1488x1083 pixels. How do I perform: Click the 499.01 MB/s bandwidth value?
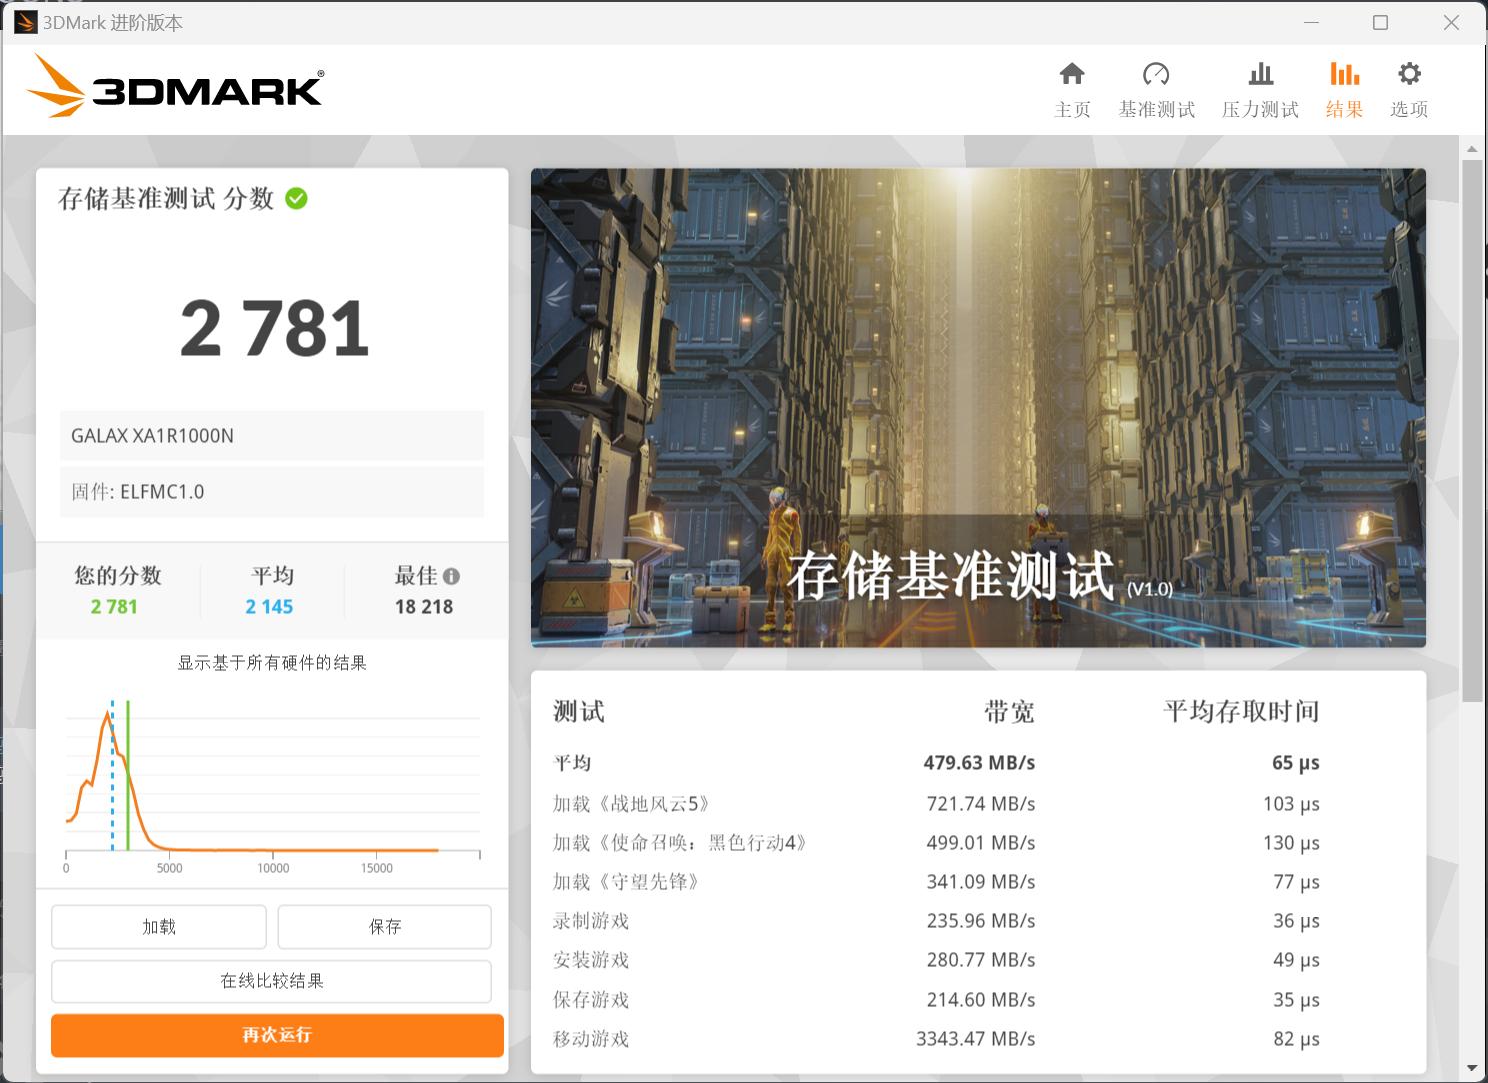[x=981, y=843]
